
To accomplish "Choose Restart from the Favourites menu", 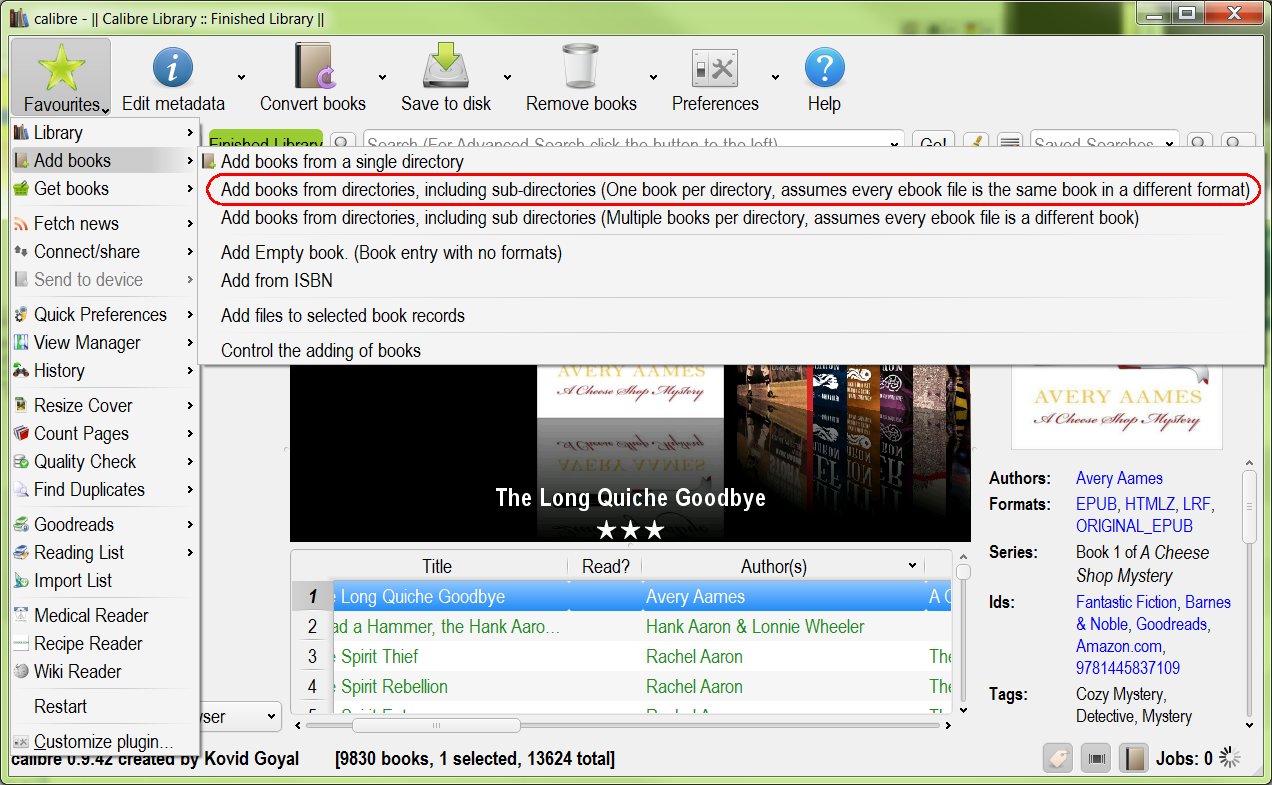I will tap(104, 706).
